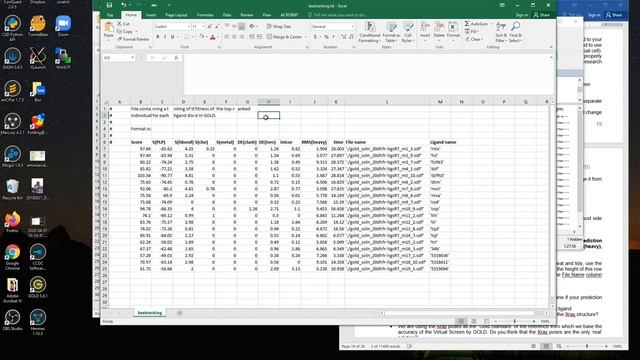Activate the Format Painter brush
640x360 pixels.
[x=133, y=39]
